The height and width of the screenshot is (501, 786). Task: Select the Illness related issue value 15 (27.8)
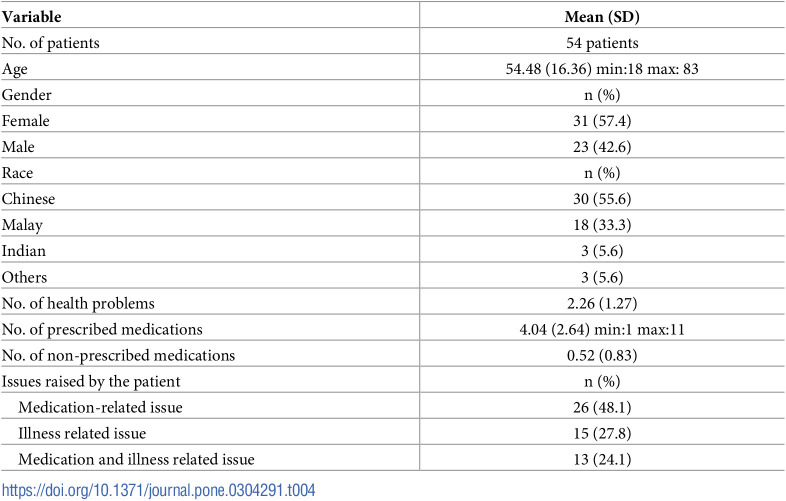(x=602, y=433)
